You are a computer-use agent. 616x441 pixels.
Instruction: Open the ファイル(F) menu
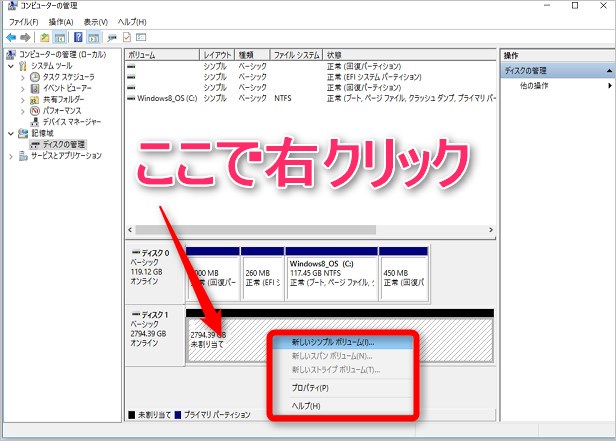24,22
